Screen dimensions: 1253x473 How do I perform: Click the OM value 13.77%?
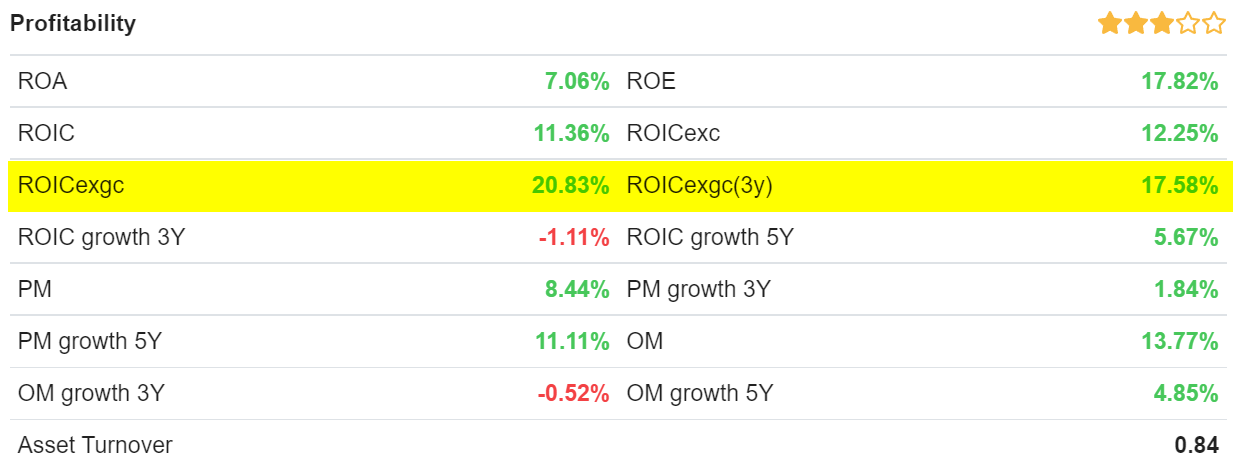(1180, 342)
